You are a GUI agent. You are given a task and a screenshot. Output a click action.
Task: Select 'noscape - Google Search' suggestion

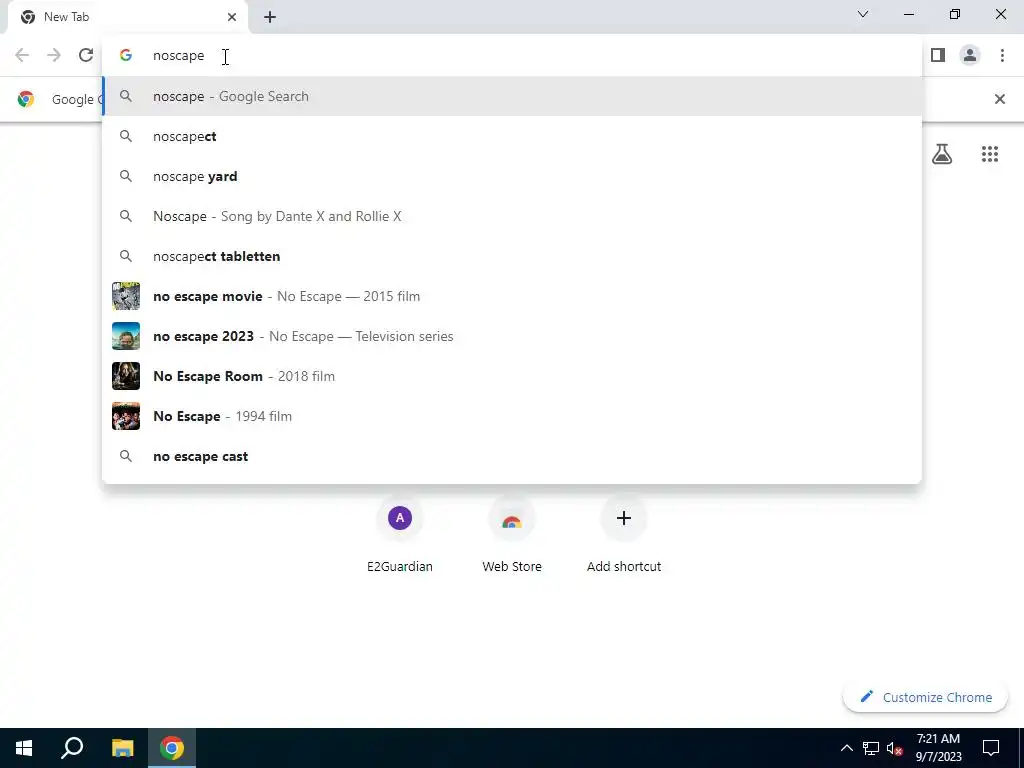tap(512, 97)
